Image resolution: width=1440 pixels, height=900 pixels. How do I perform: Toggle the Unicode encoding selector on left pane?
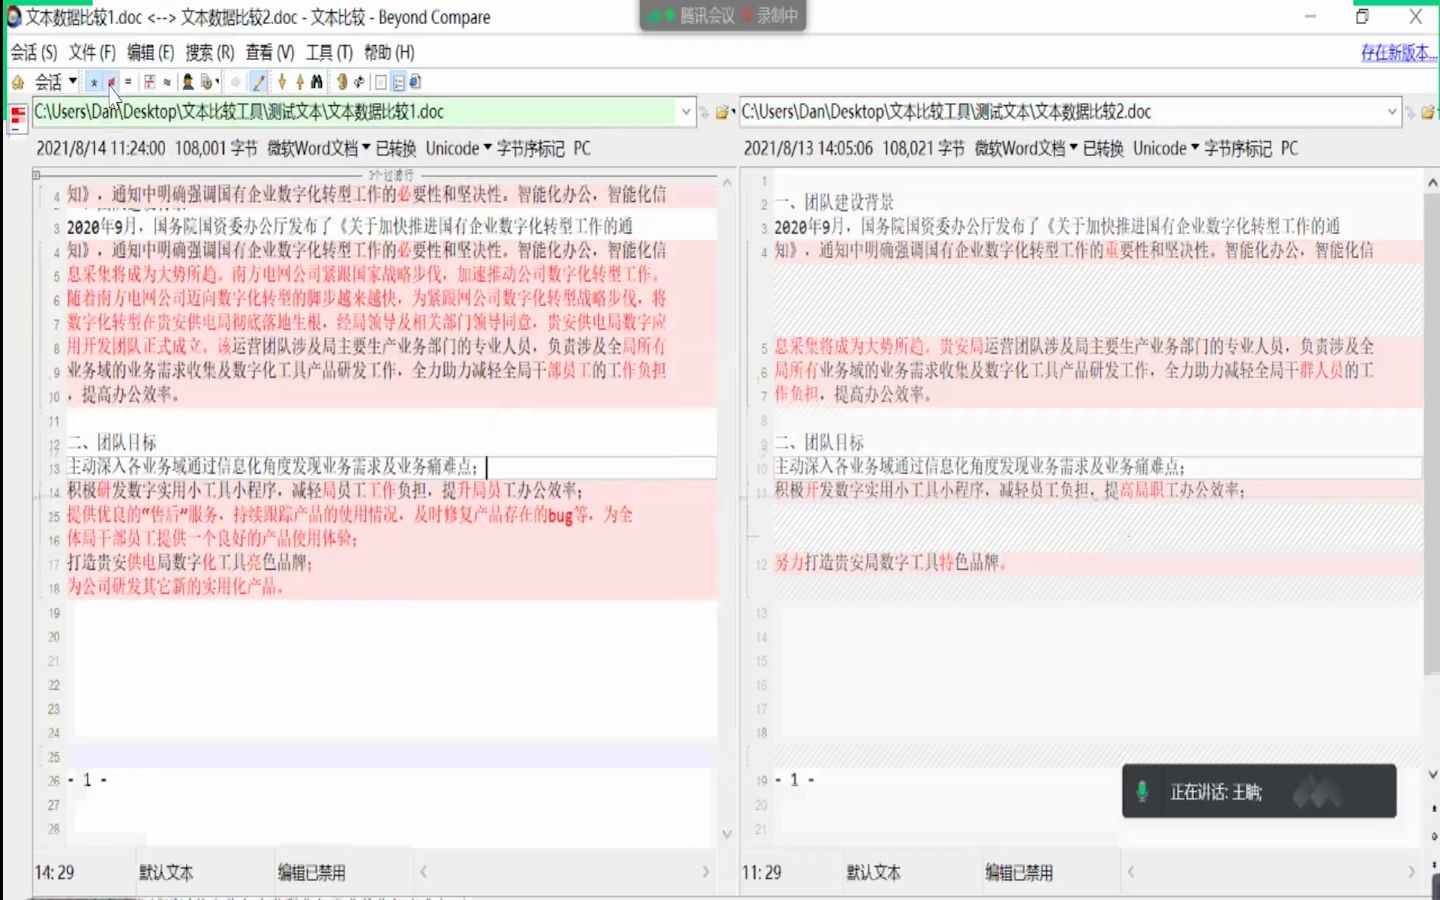coord(453,148)
